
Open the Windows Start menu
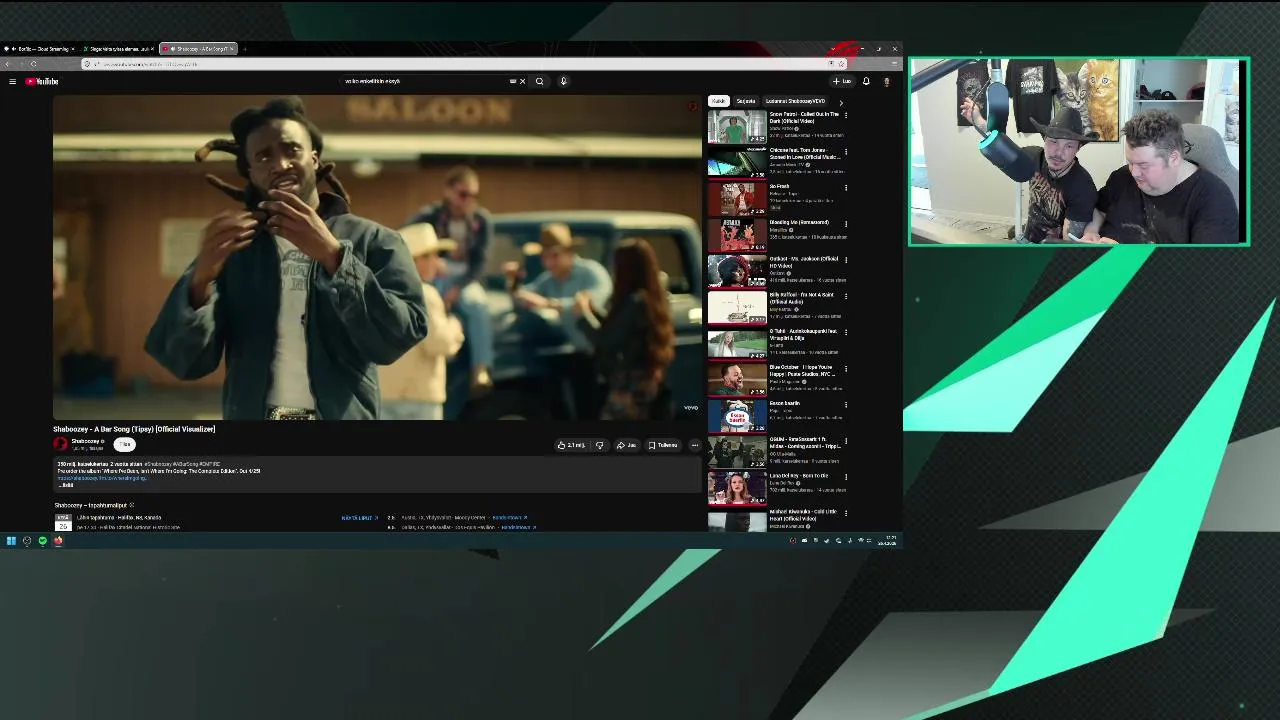[11, 541]
